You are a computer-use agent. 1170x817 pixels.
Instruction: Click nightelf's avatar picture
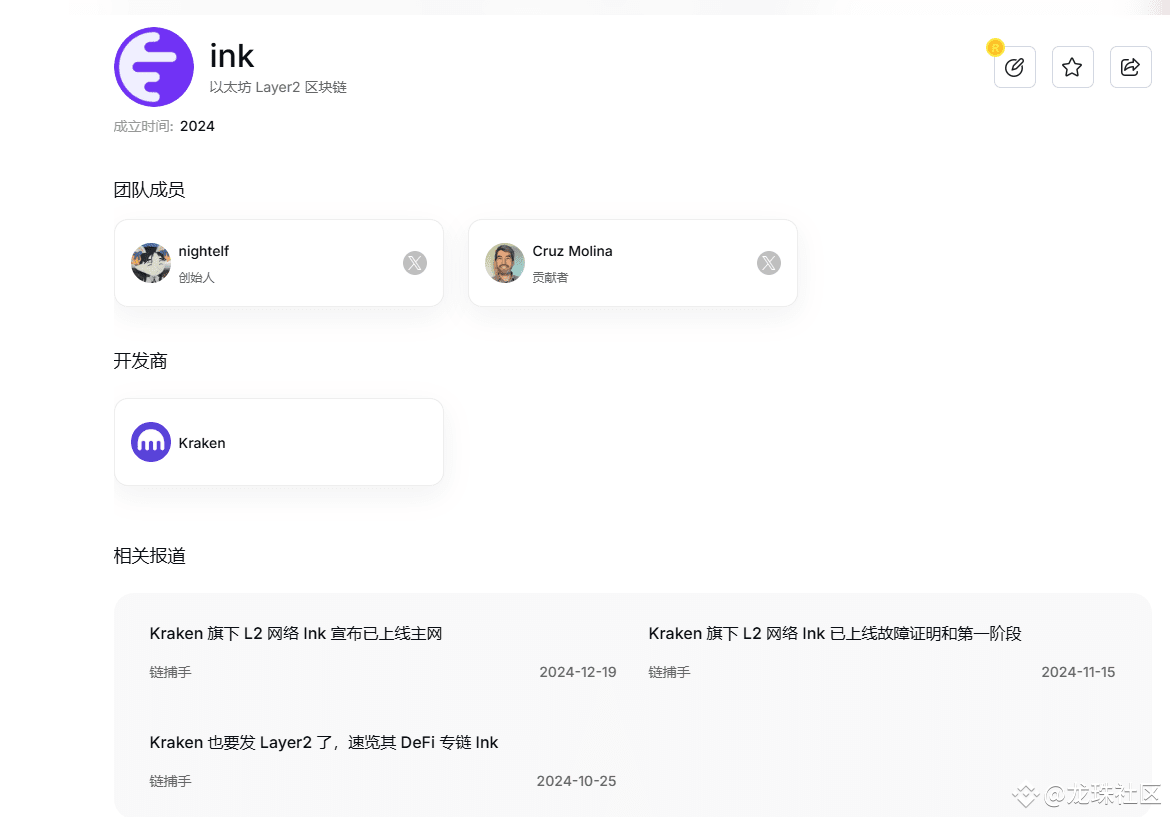(151, 263)
